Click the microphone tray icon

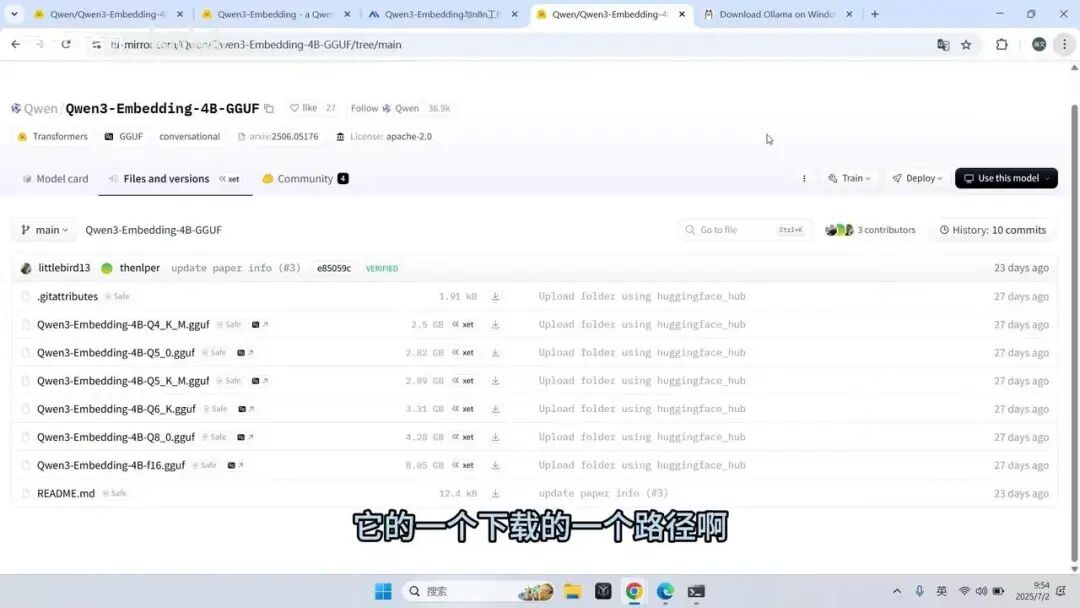(919, 591)
